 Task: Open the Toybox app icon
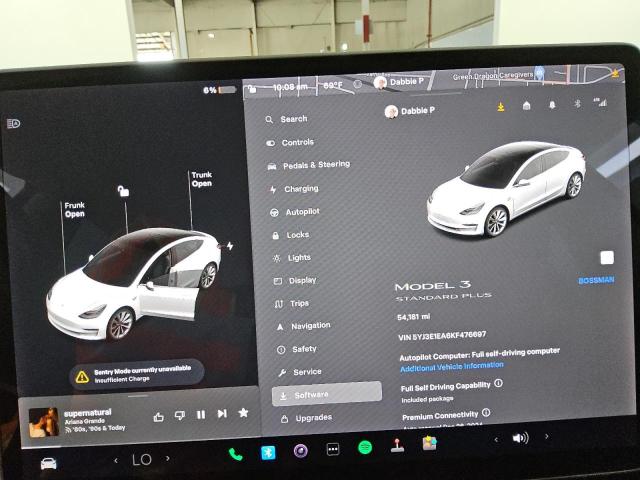(x=429, y=443)
